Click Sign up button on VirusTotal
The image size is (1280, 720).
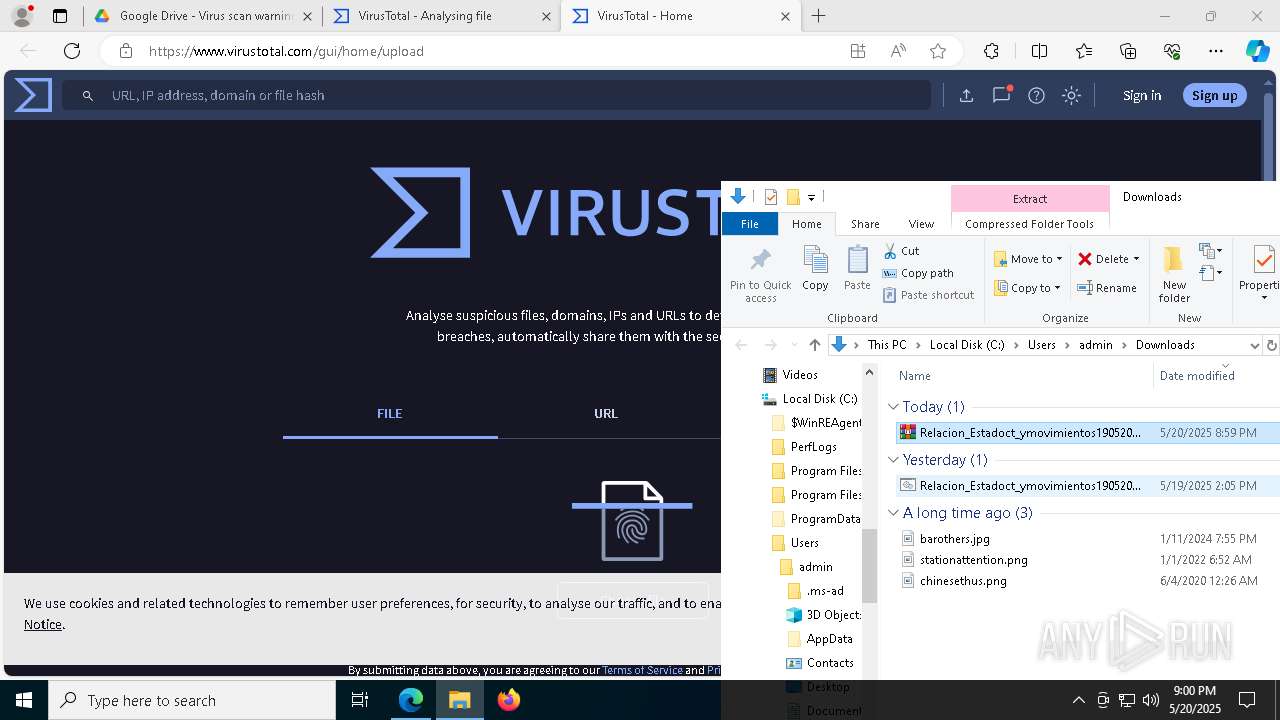pyautogui.click(x=1215, y=95)
